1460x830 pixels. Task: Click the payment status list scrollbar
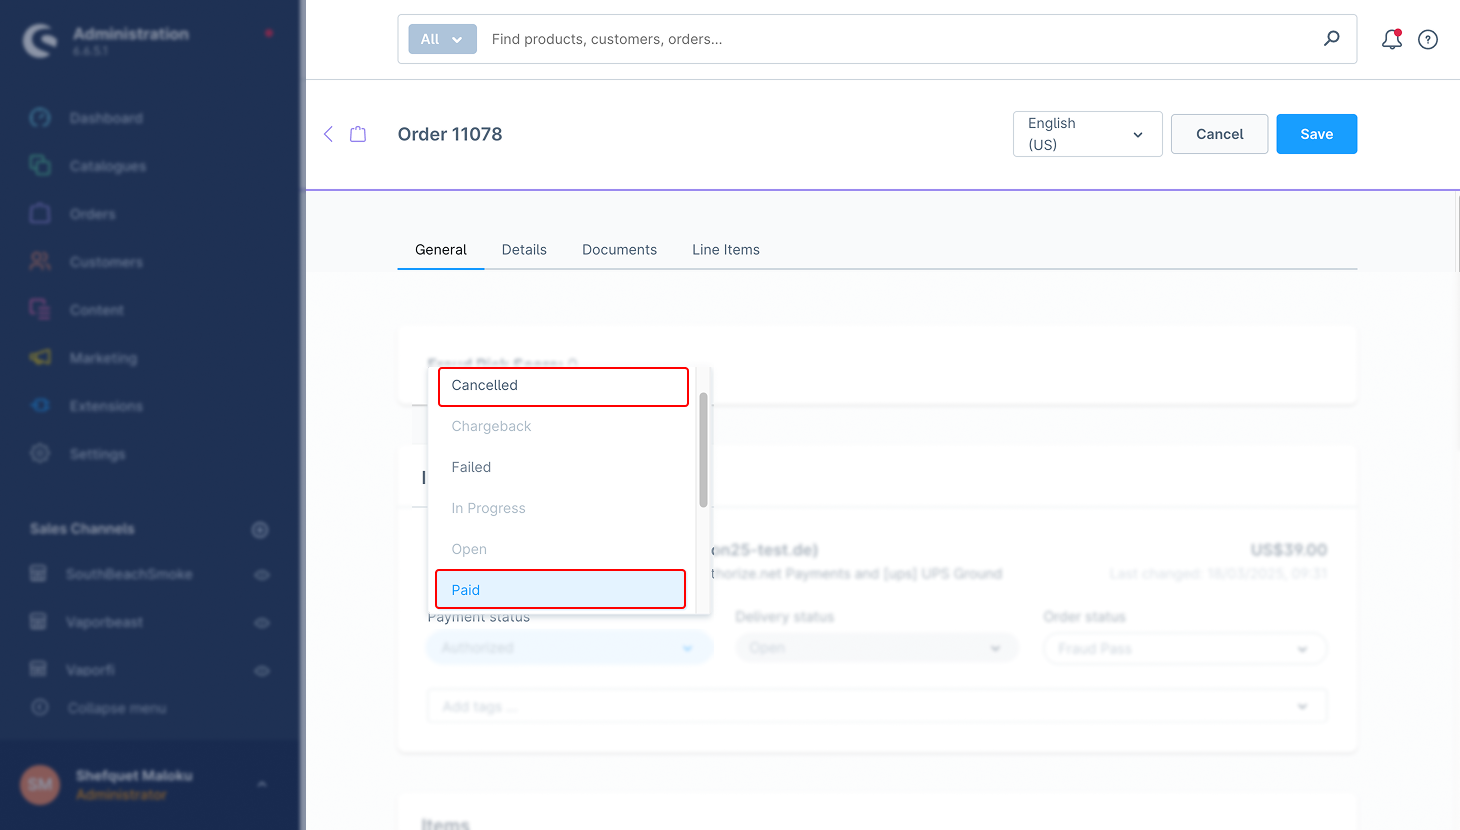point(703,450)
